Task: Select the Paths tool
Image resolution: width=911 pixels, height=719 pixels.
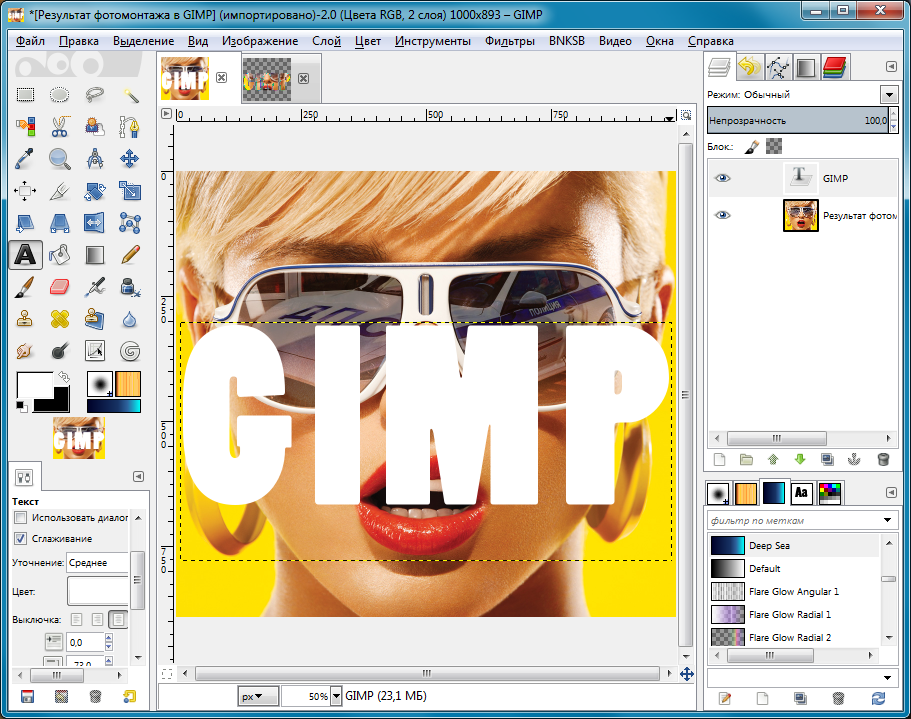Action: click(x=130, y=127)
